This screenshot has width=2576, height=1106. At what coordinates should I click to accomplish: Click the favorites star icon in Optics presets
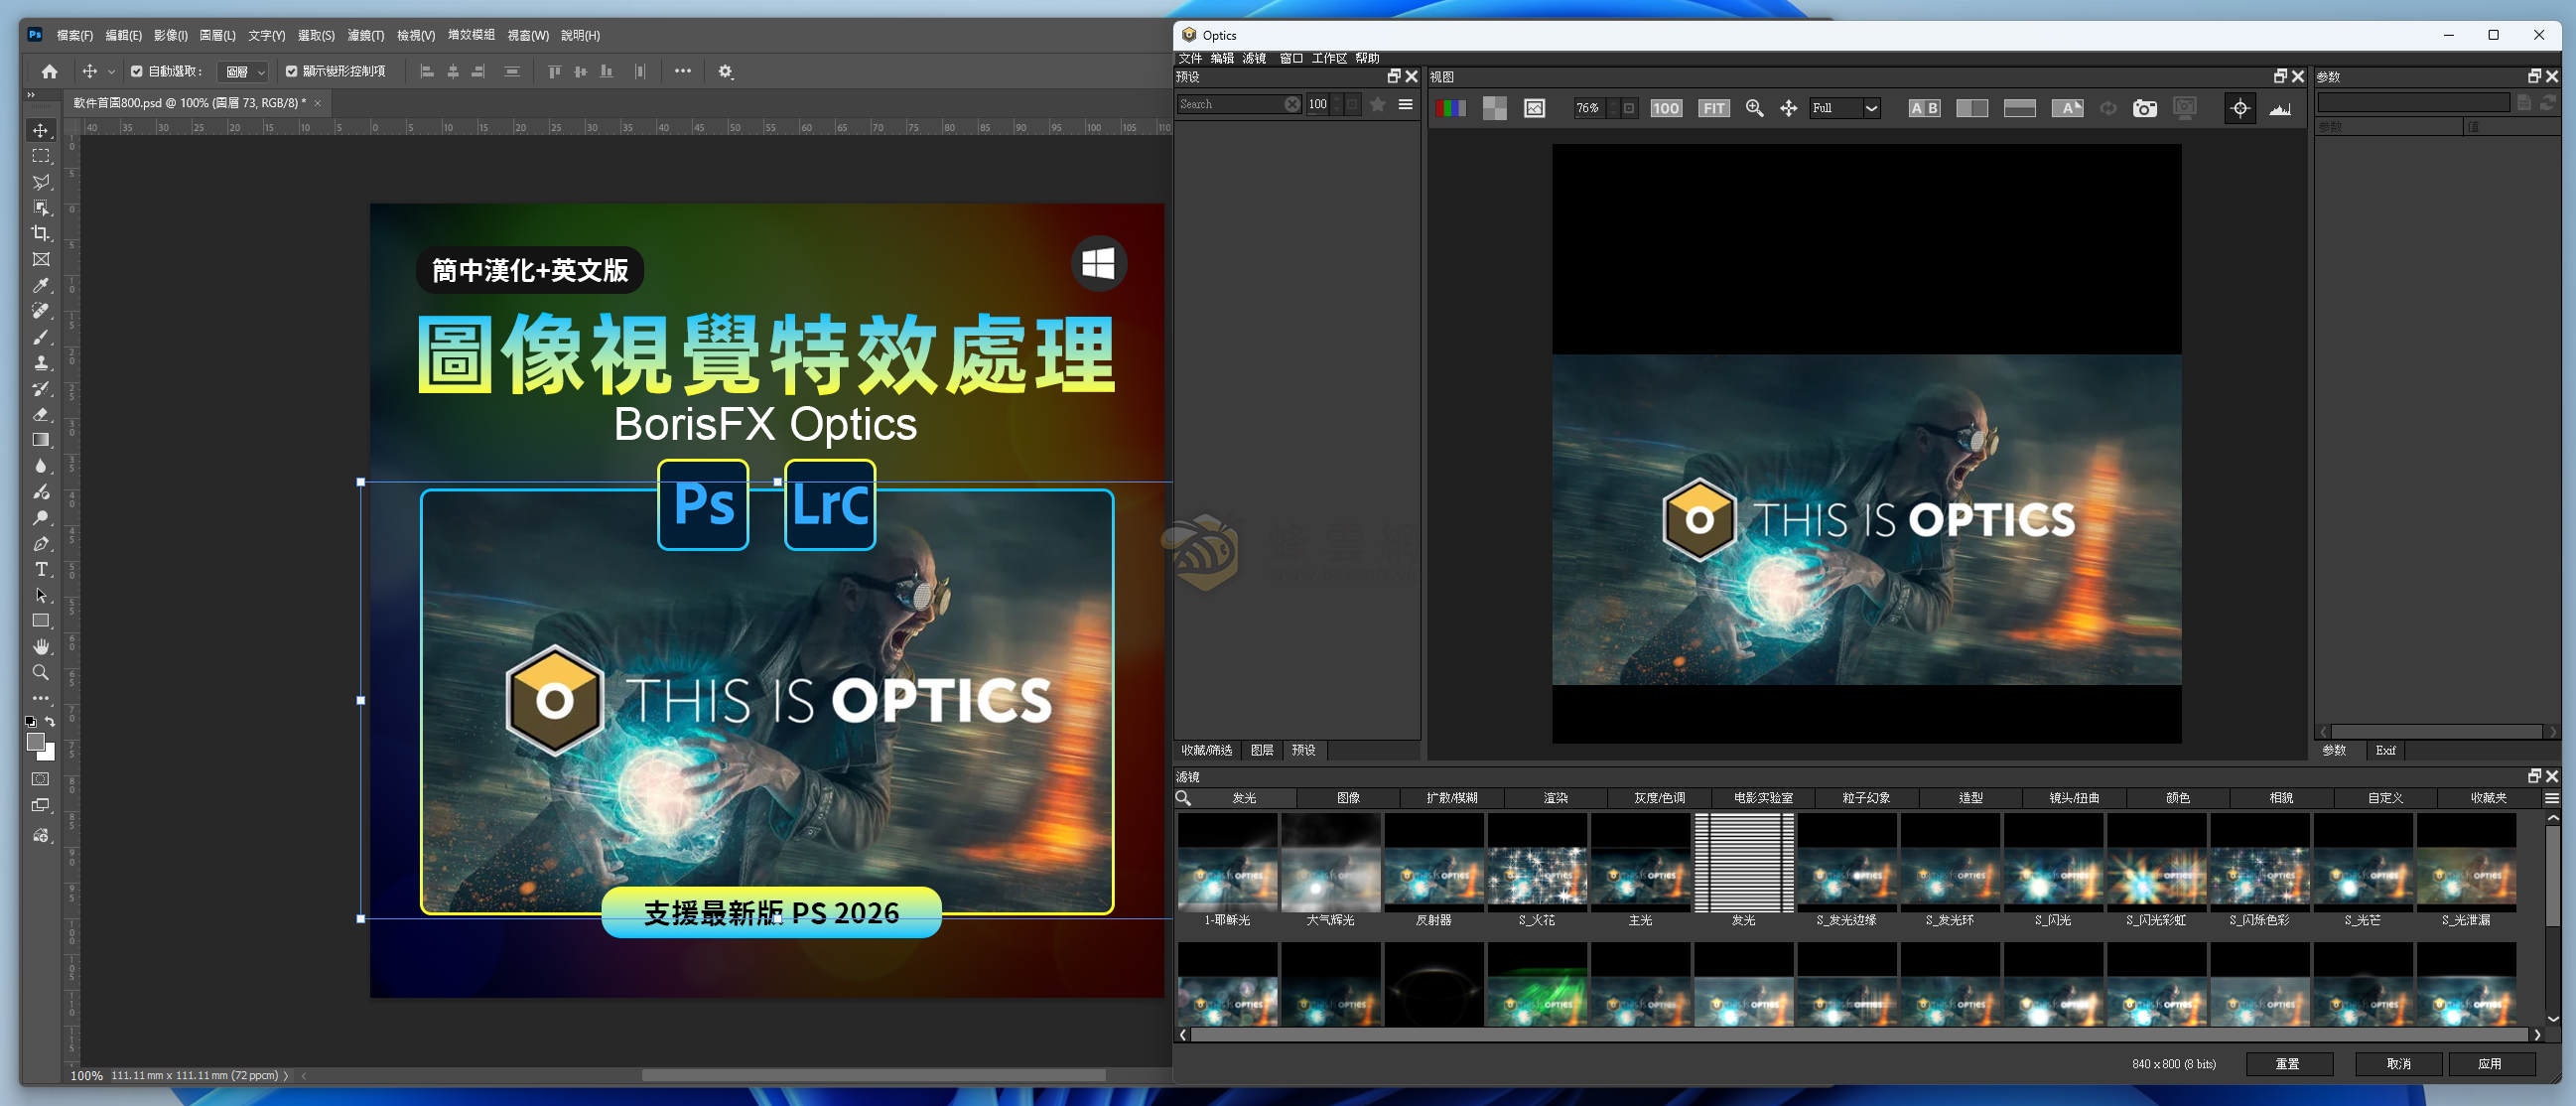point(1377,104)
